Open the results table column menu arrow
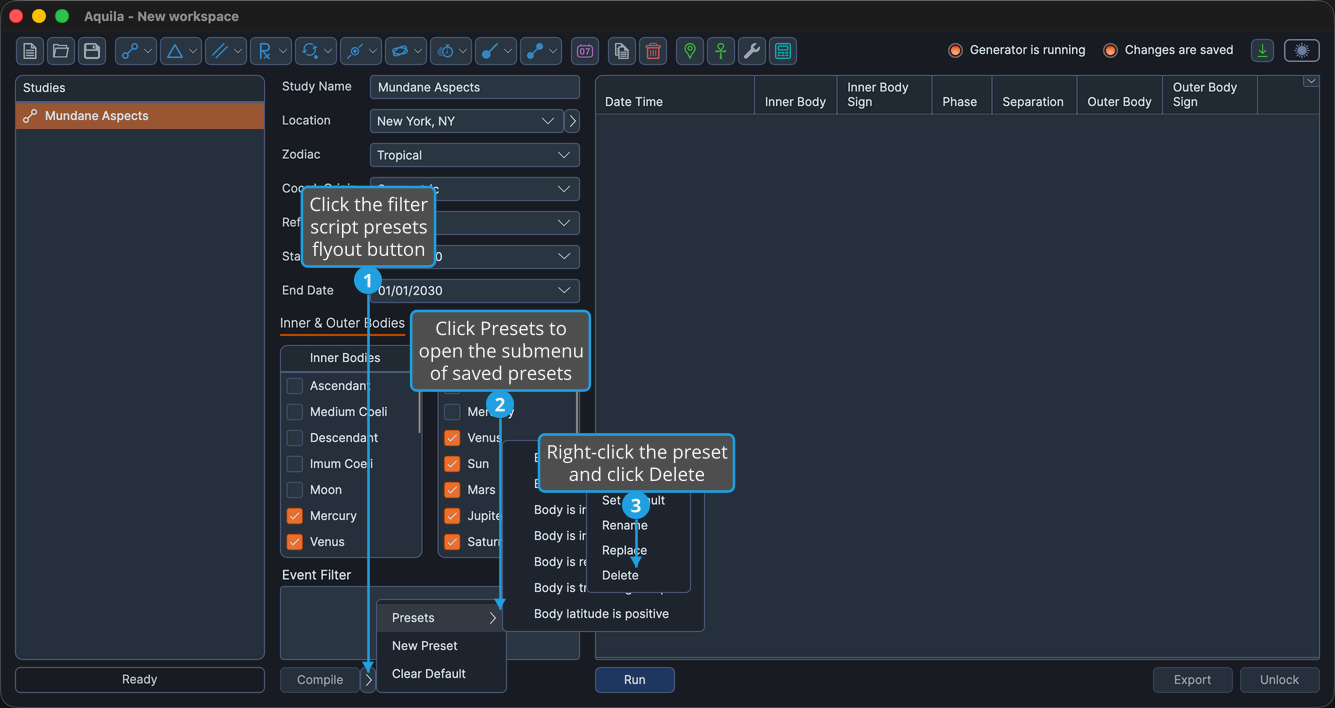This screenshot has height=708, width=1335. [x=1311, y=82]
